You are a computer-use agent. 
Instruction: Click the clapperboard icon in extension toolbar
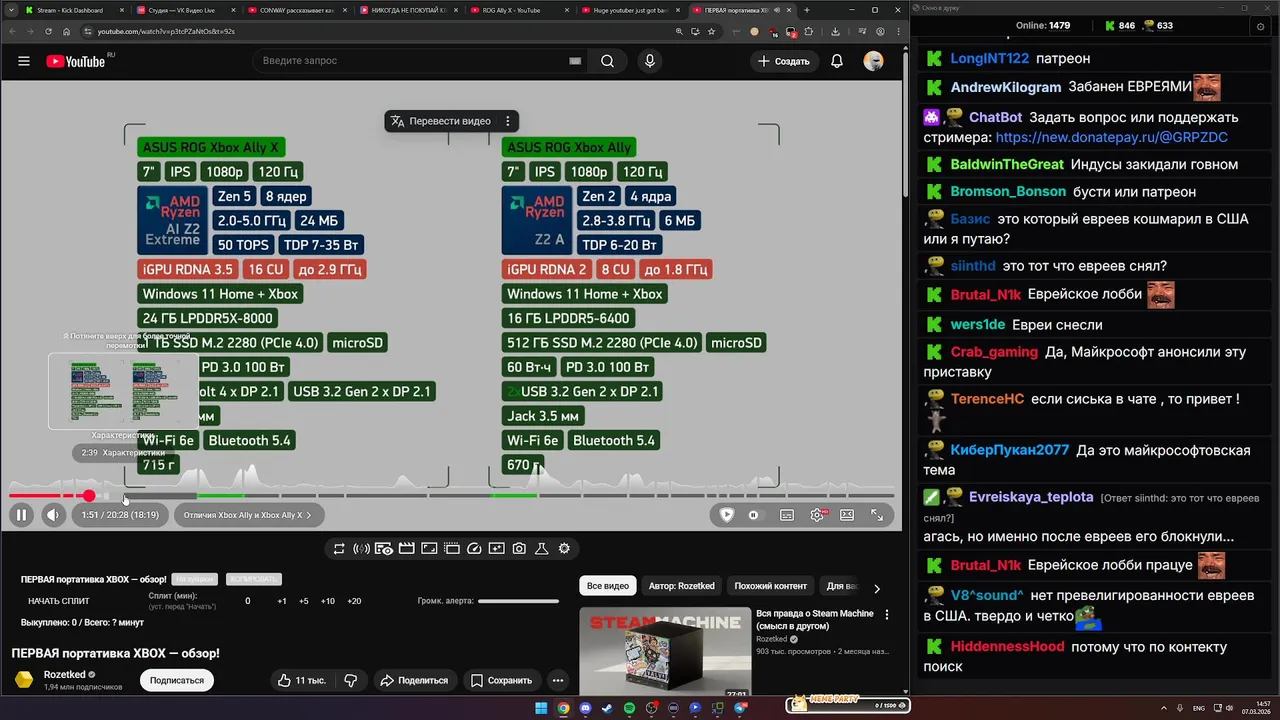click(x=406, y=548)
